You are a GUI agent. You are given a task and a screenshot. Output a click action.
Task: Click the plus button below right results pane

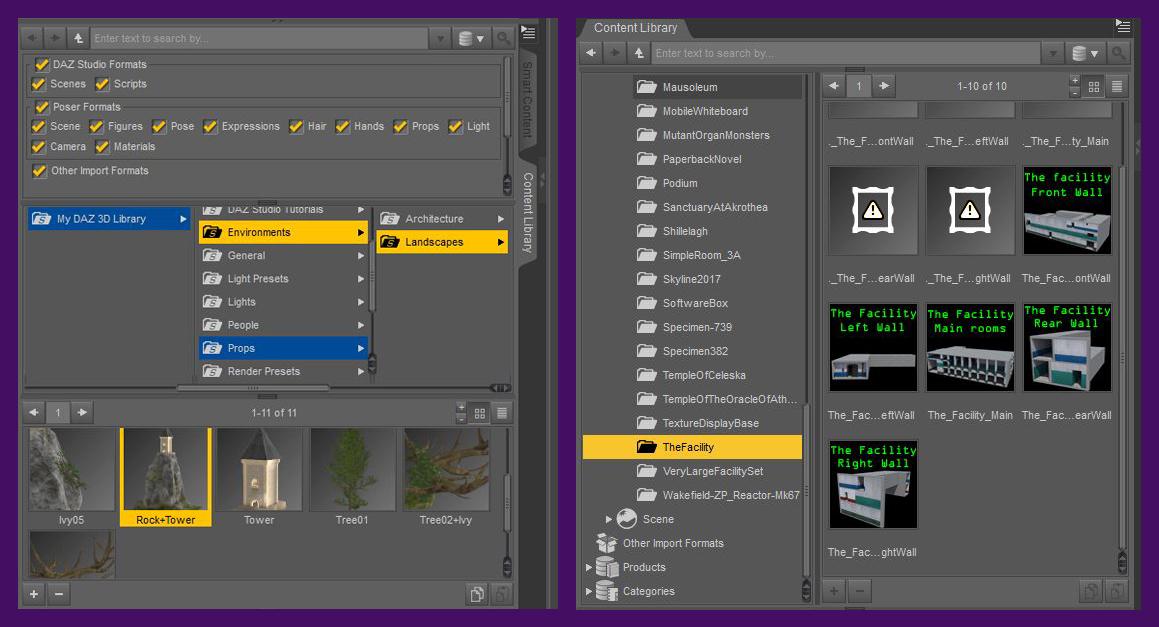tap(834, 591)
